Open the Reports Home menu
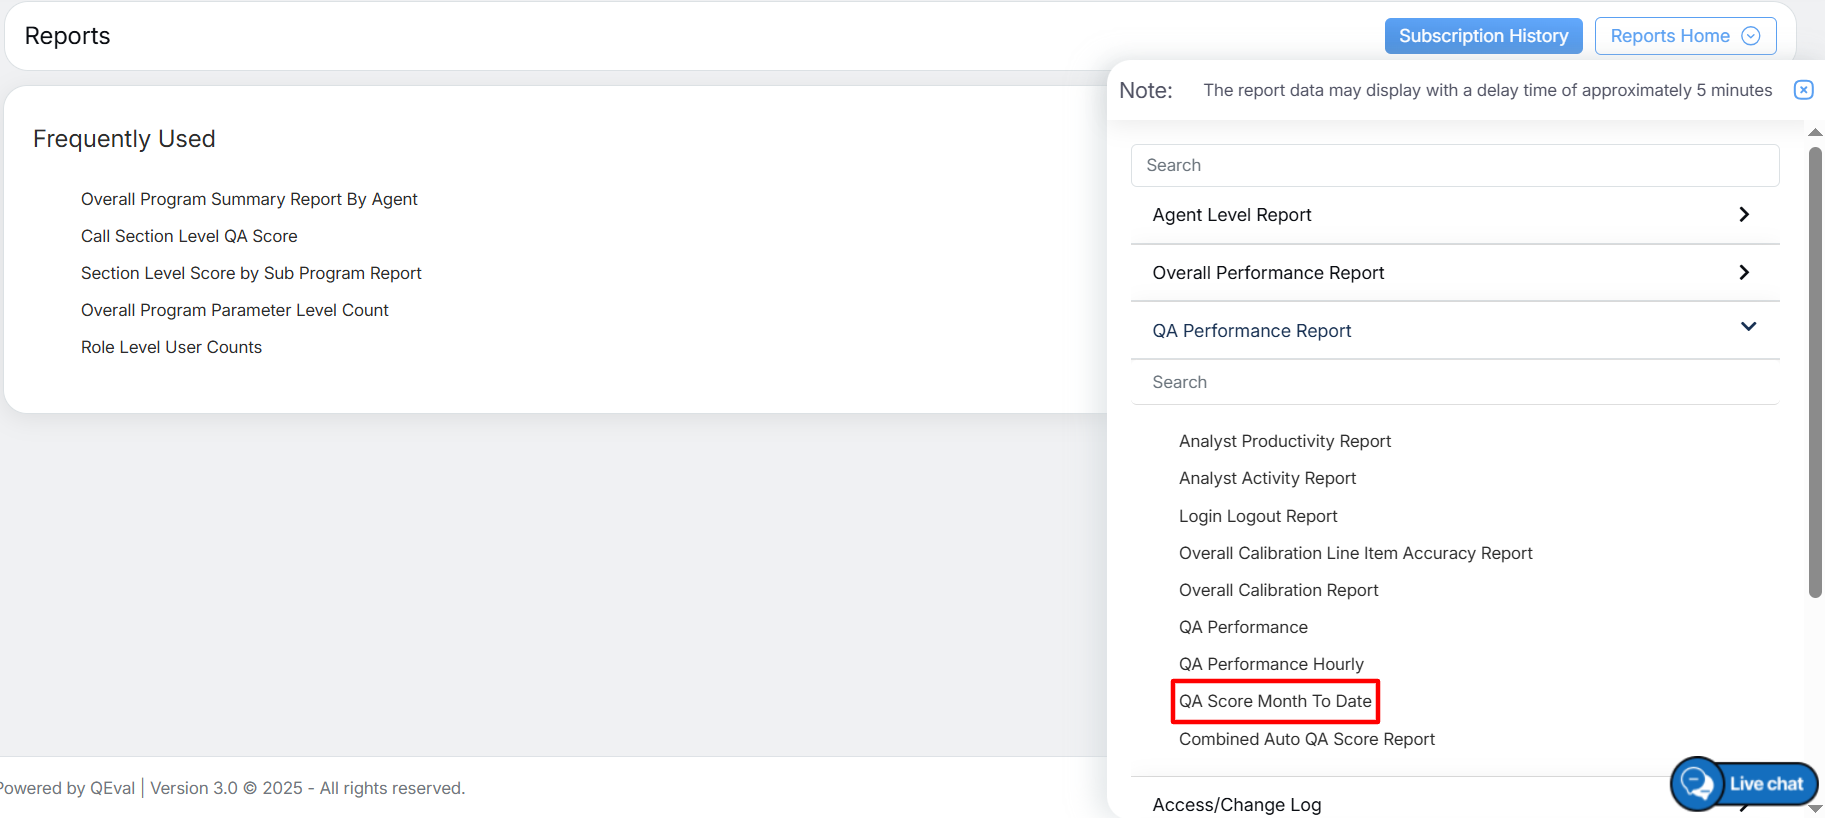The width and height of the screenshot is (1825, 818). click(x=1669, y=36)
